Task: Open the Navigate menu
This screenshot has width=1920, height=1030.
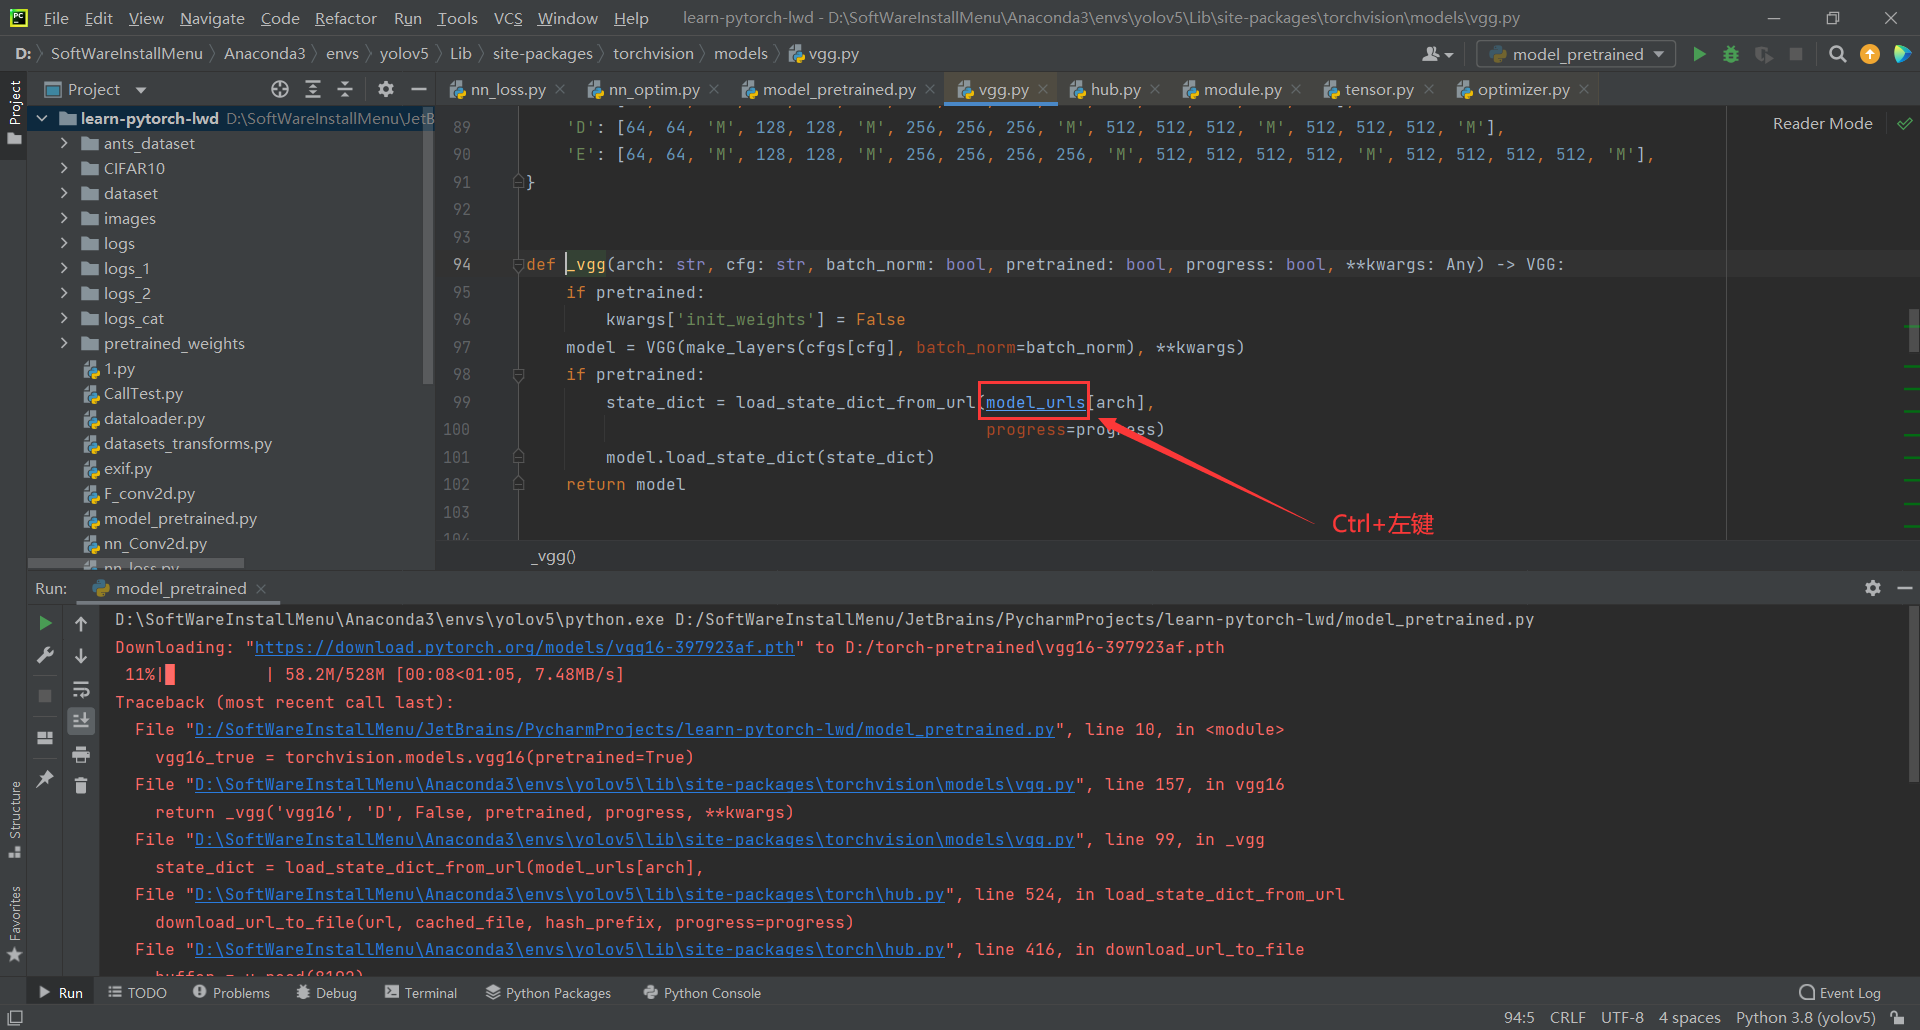Action: tap(212, 18)
